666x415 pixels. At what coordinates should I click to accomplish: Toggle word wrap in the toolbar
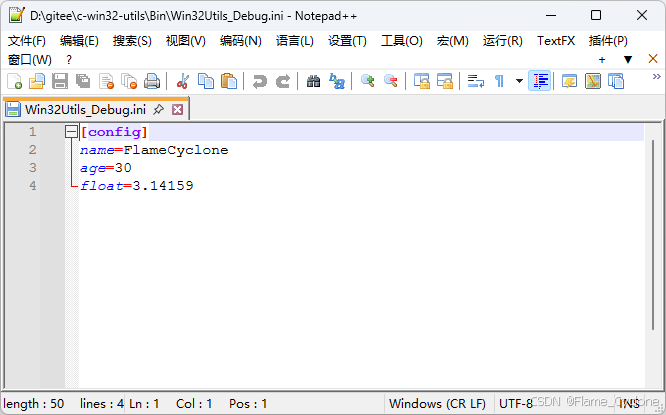pyautogui.click(x=476, y=81)
